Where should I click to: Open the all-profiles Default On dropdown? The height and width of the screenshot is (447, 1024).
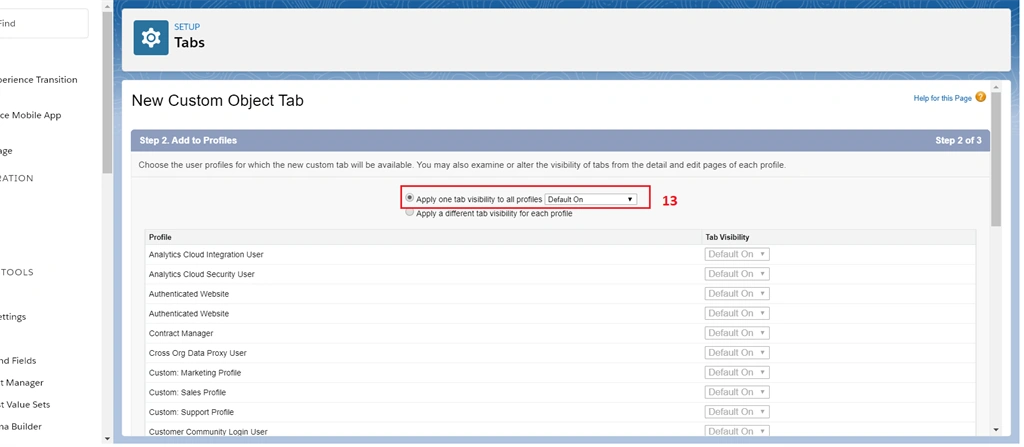[x=590, y=199]
